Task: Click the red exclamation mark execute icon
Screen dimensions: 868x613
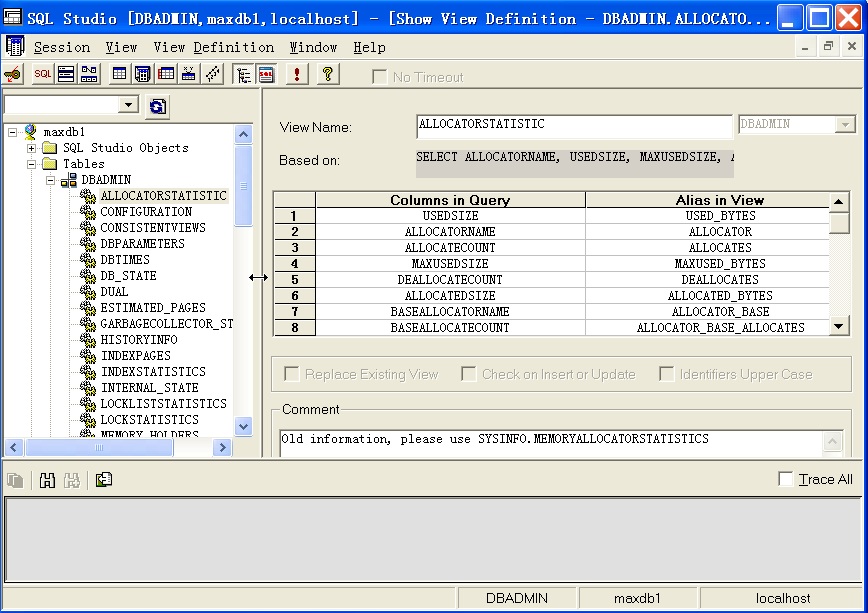Action: (297, 74)
